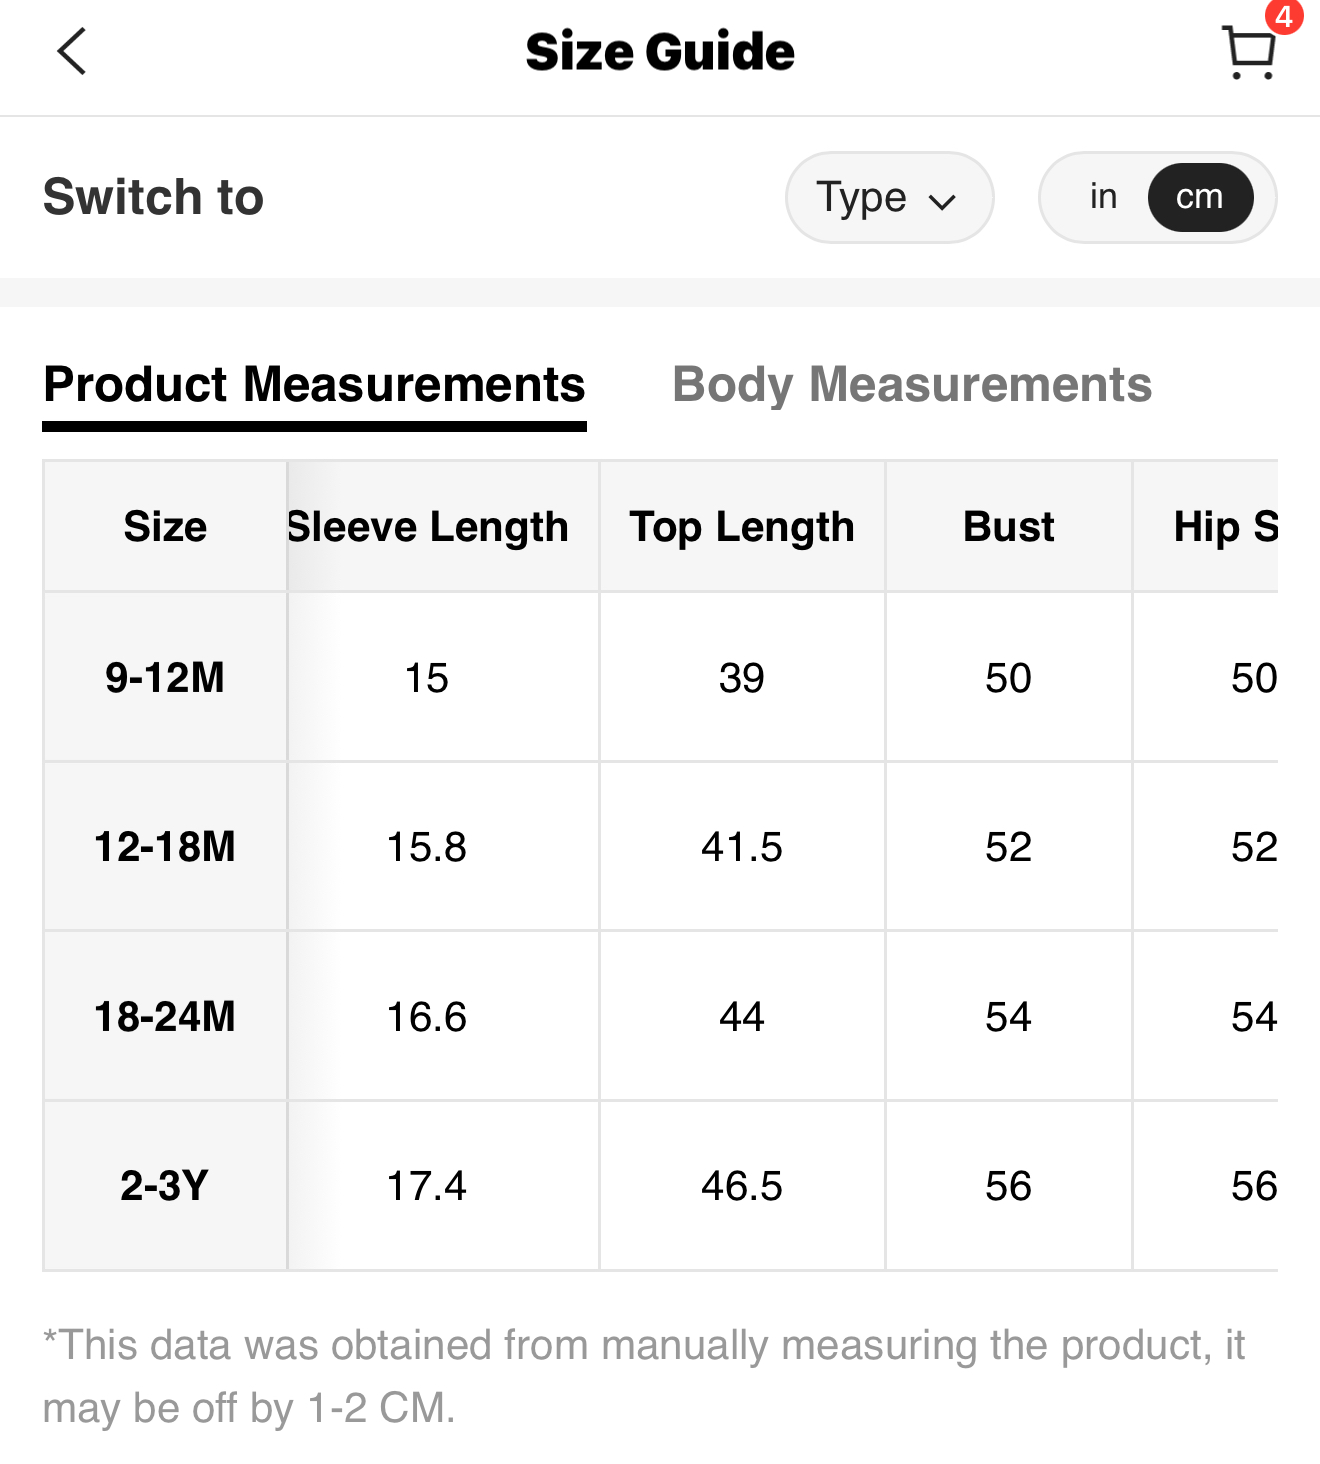This screenshot has height=1464, width=1320.
Task: Switch units to inches
Action: point(1103,197)
